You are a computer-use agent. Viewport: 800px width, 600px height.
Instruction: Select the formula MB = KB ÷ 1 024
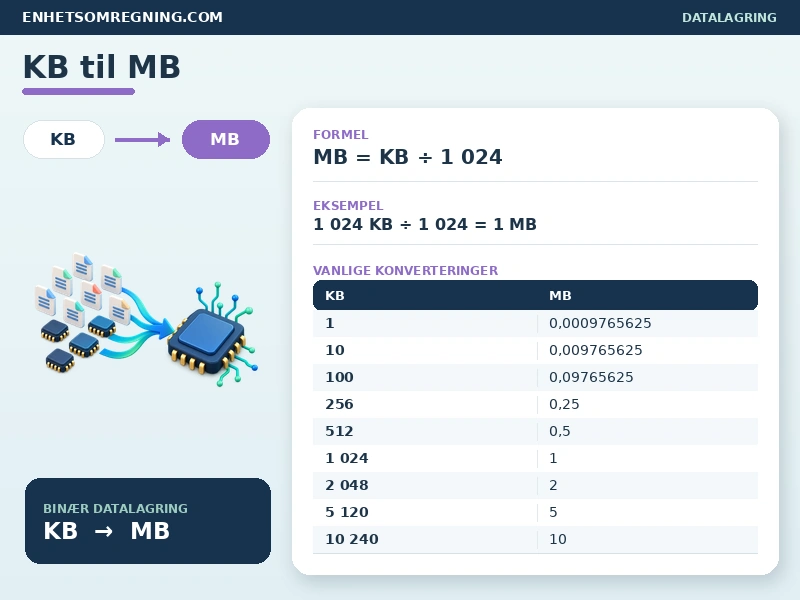(408, 157)
